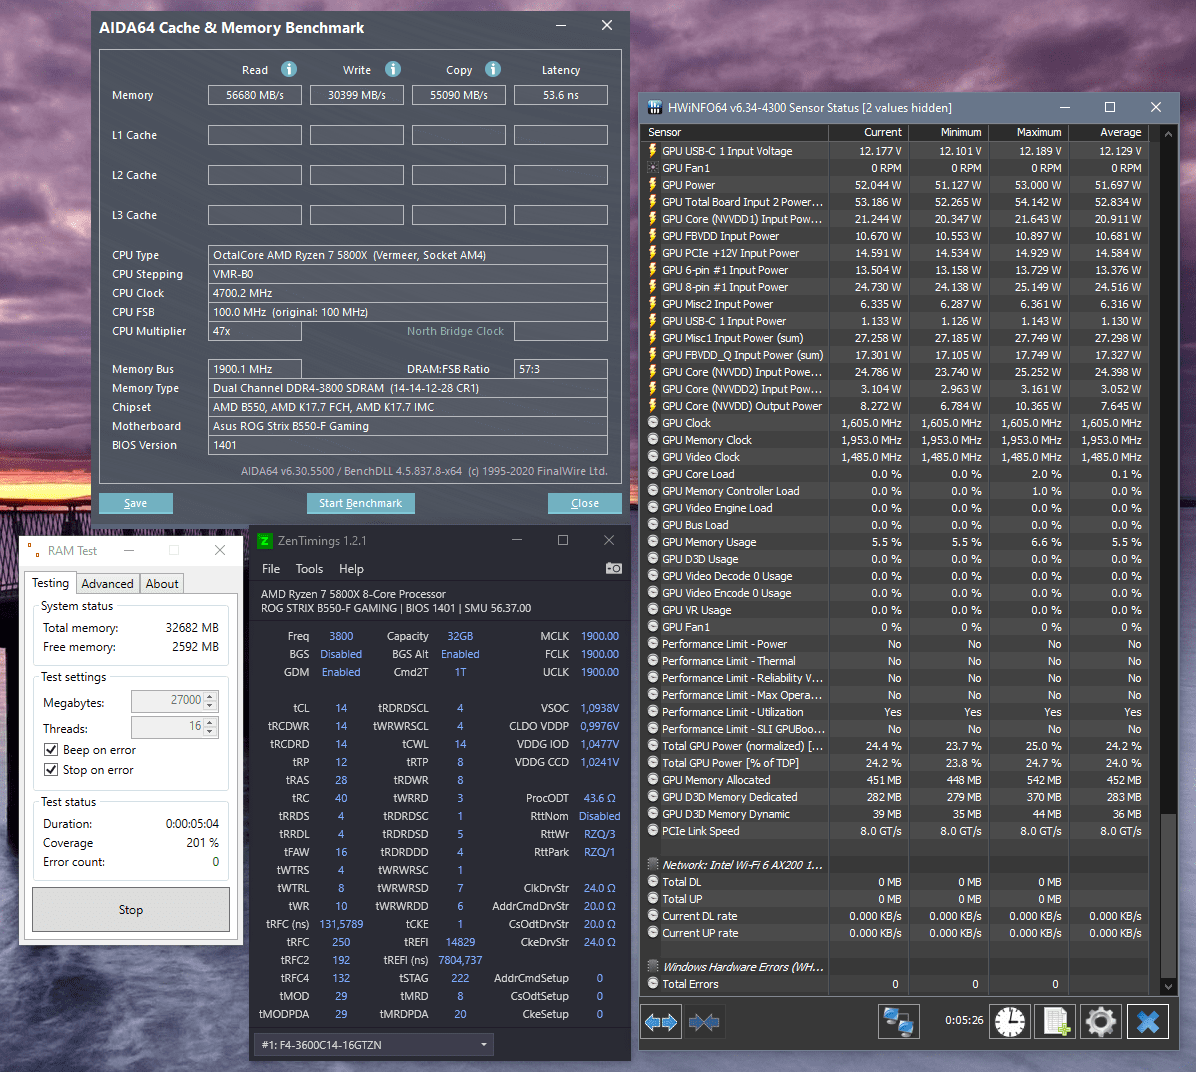Open ZenTimings Help menu
Image resolution: width=1196 pixels, height=1072 pixels.
click(x=351, y=568)
